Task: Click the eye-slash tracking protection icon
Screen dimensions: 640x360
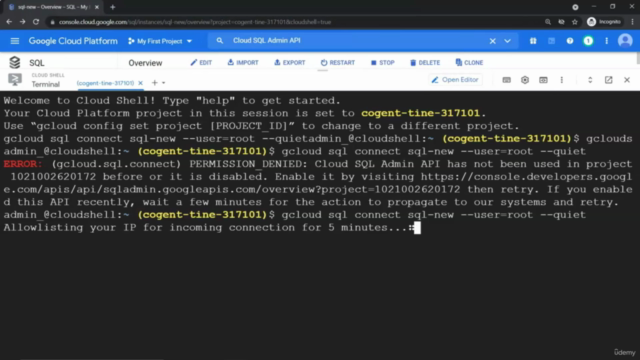Action: 562,22
